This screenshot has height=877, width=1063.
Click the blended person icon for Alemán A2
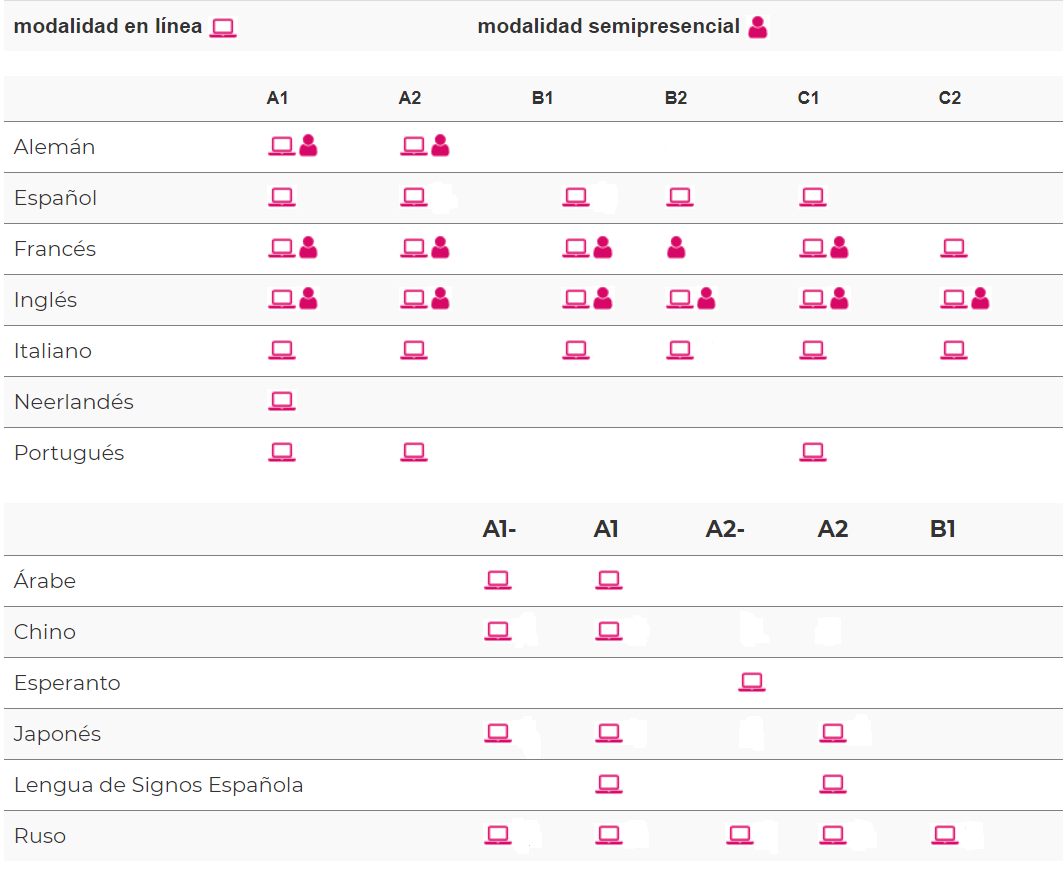(x=440, y=147)
